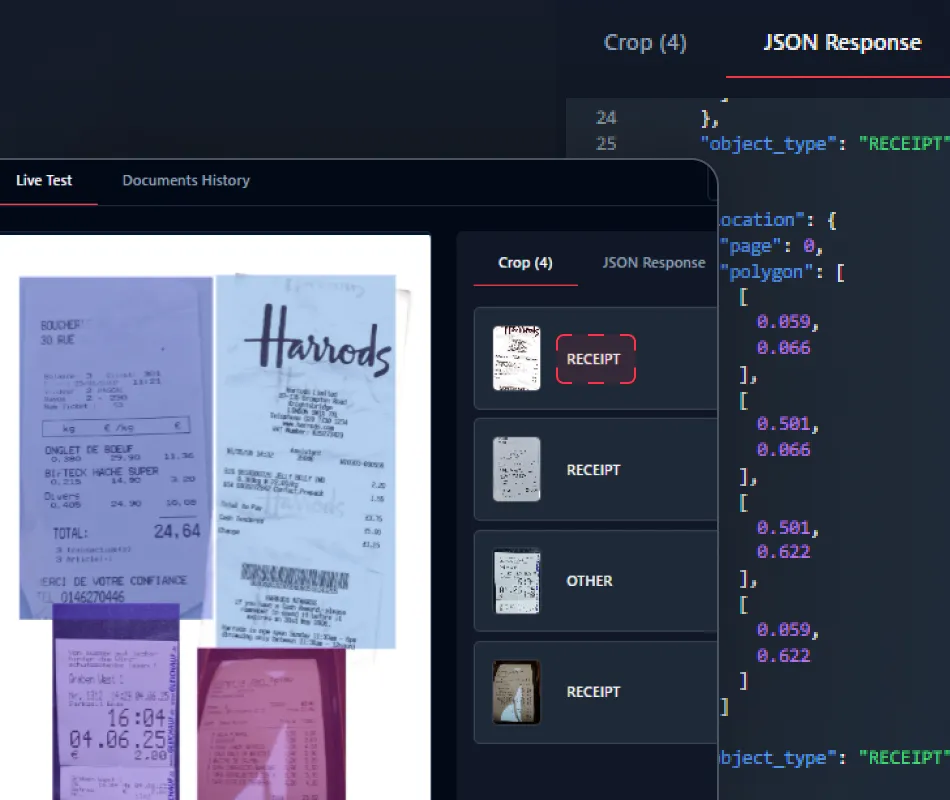The image size is (950, 800).
Task: Switch to the JSON Response tab
Action: (653, 263)
